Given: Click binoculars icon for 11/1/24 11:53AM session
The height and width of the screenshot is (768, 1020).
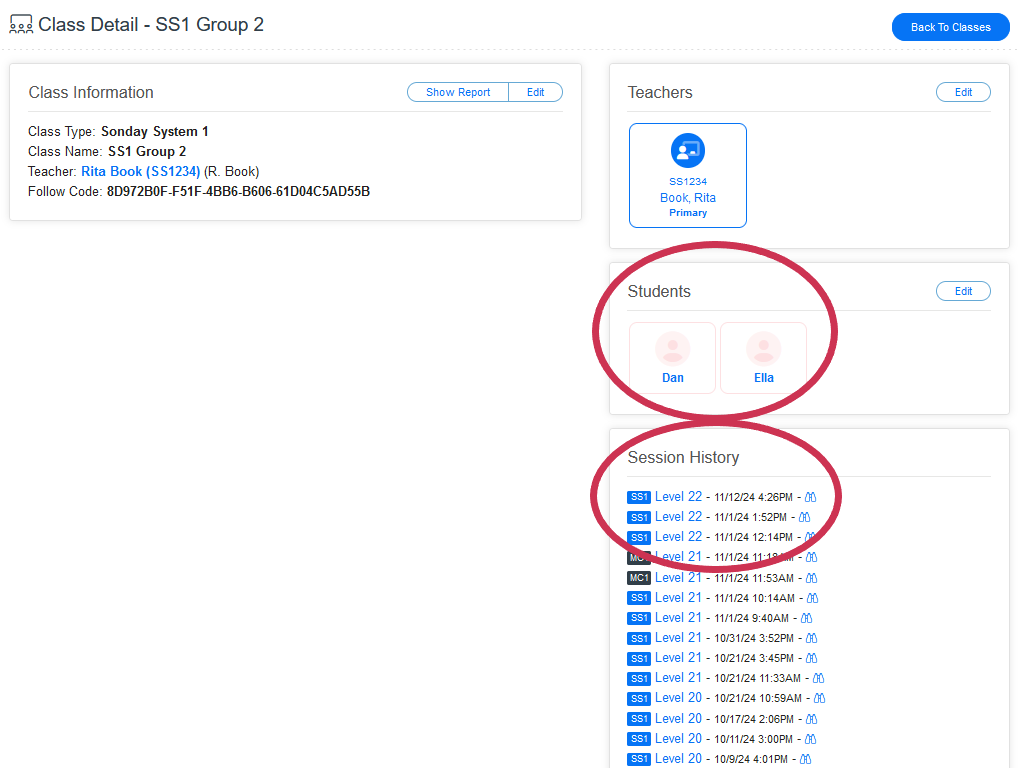Looking at the screenshot, I should (811, 578).
